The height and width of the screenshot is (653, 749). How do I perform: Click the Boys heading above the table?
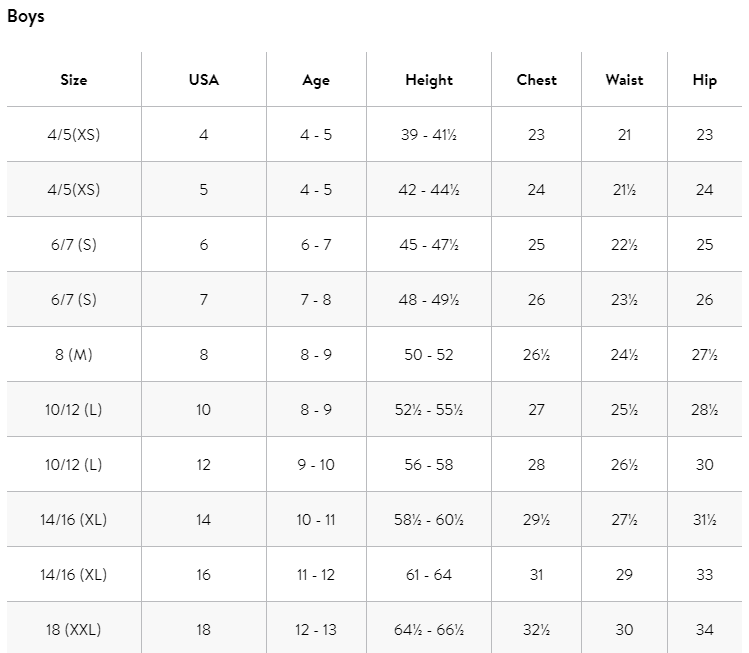pos(26,17)
